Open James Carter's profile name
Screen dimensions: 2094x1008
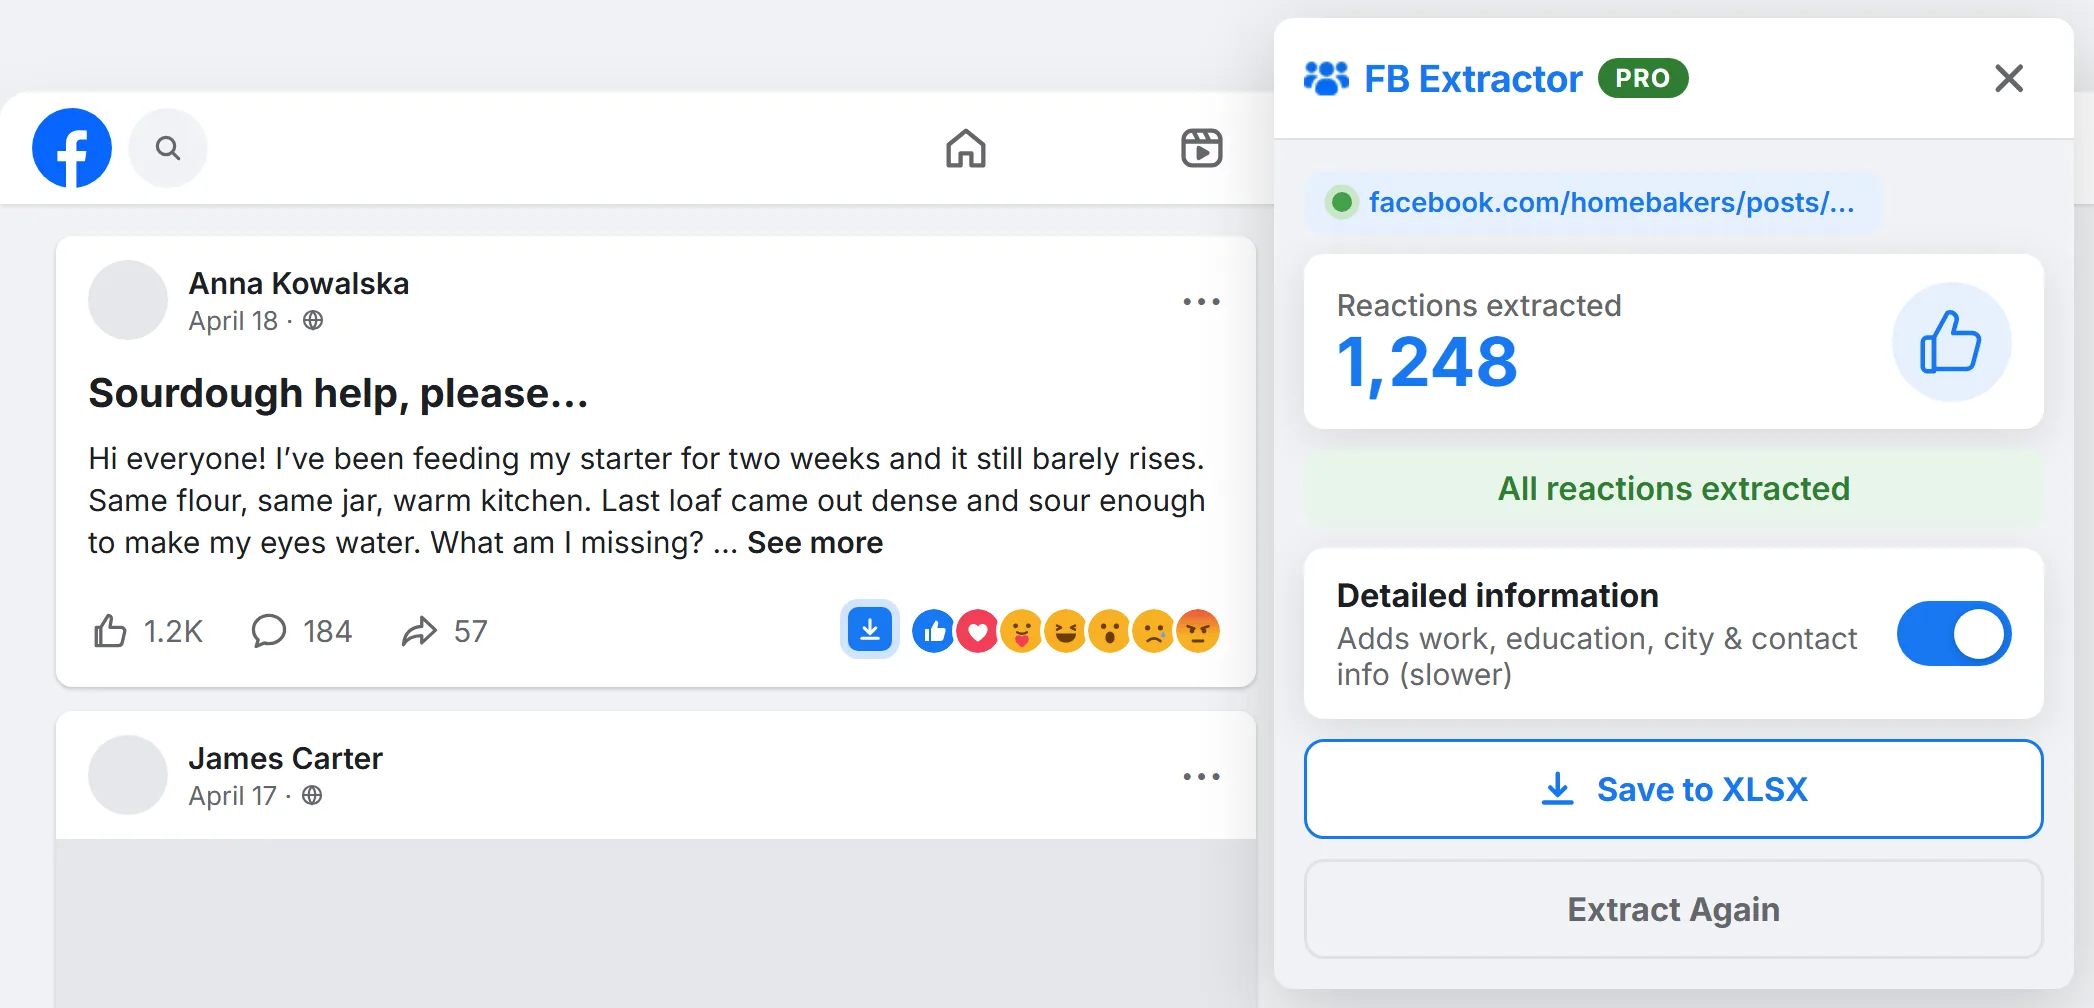(285, 758)
